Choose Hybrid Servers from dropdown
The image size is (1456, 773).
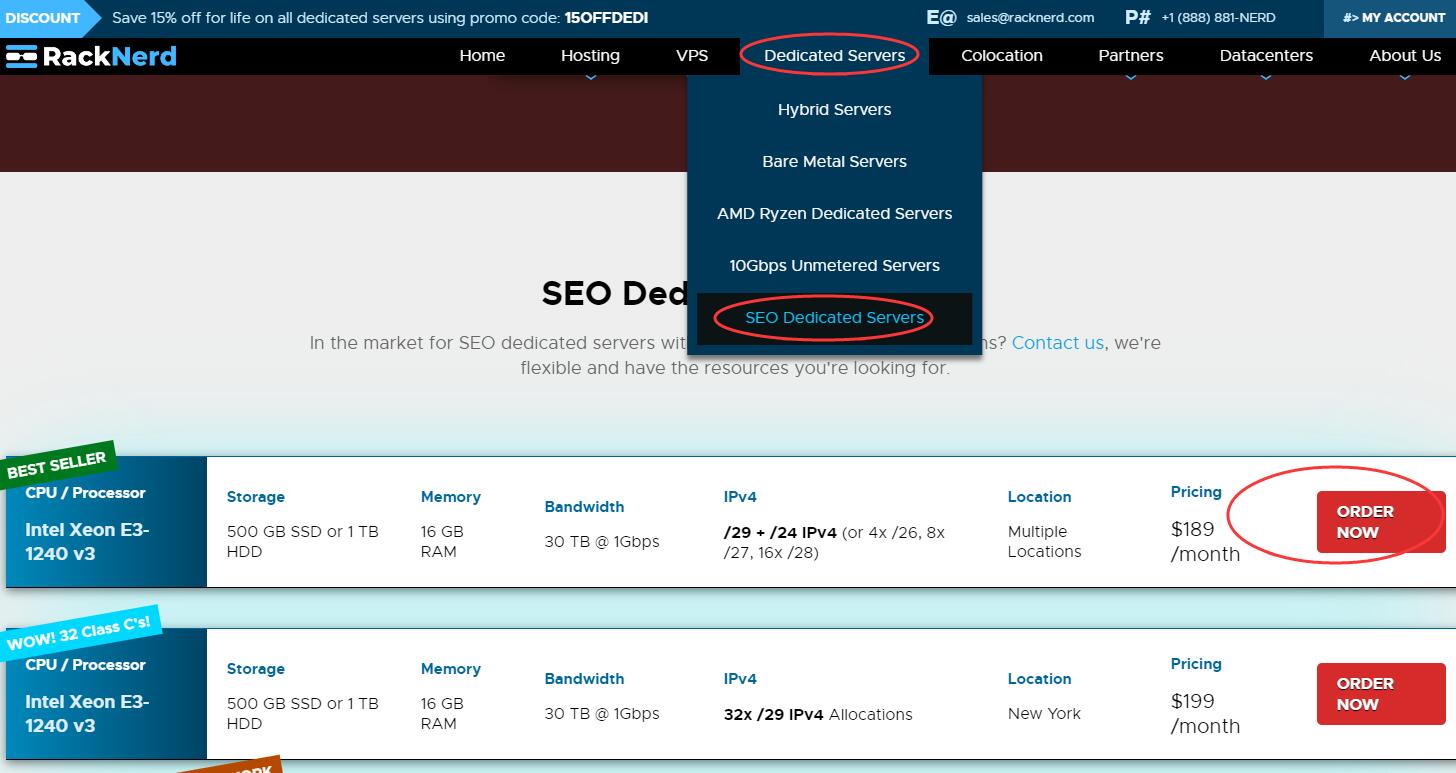(835, 110)
